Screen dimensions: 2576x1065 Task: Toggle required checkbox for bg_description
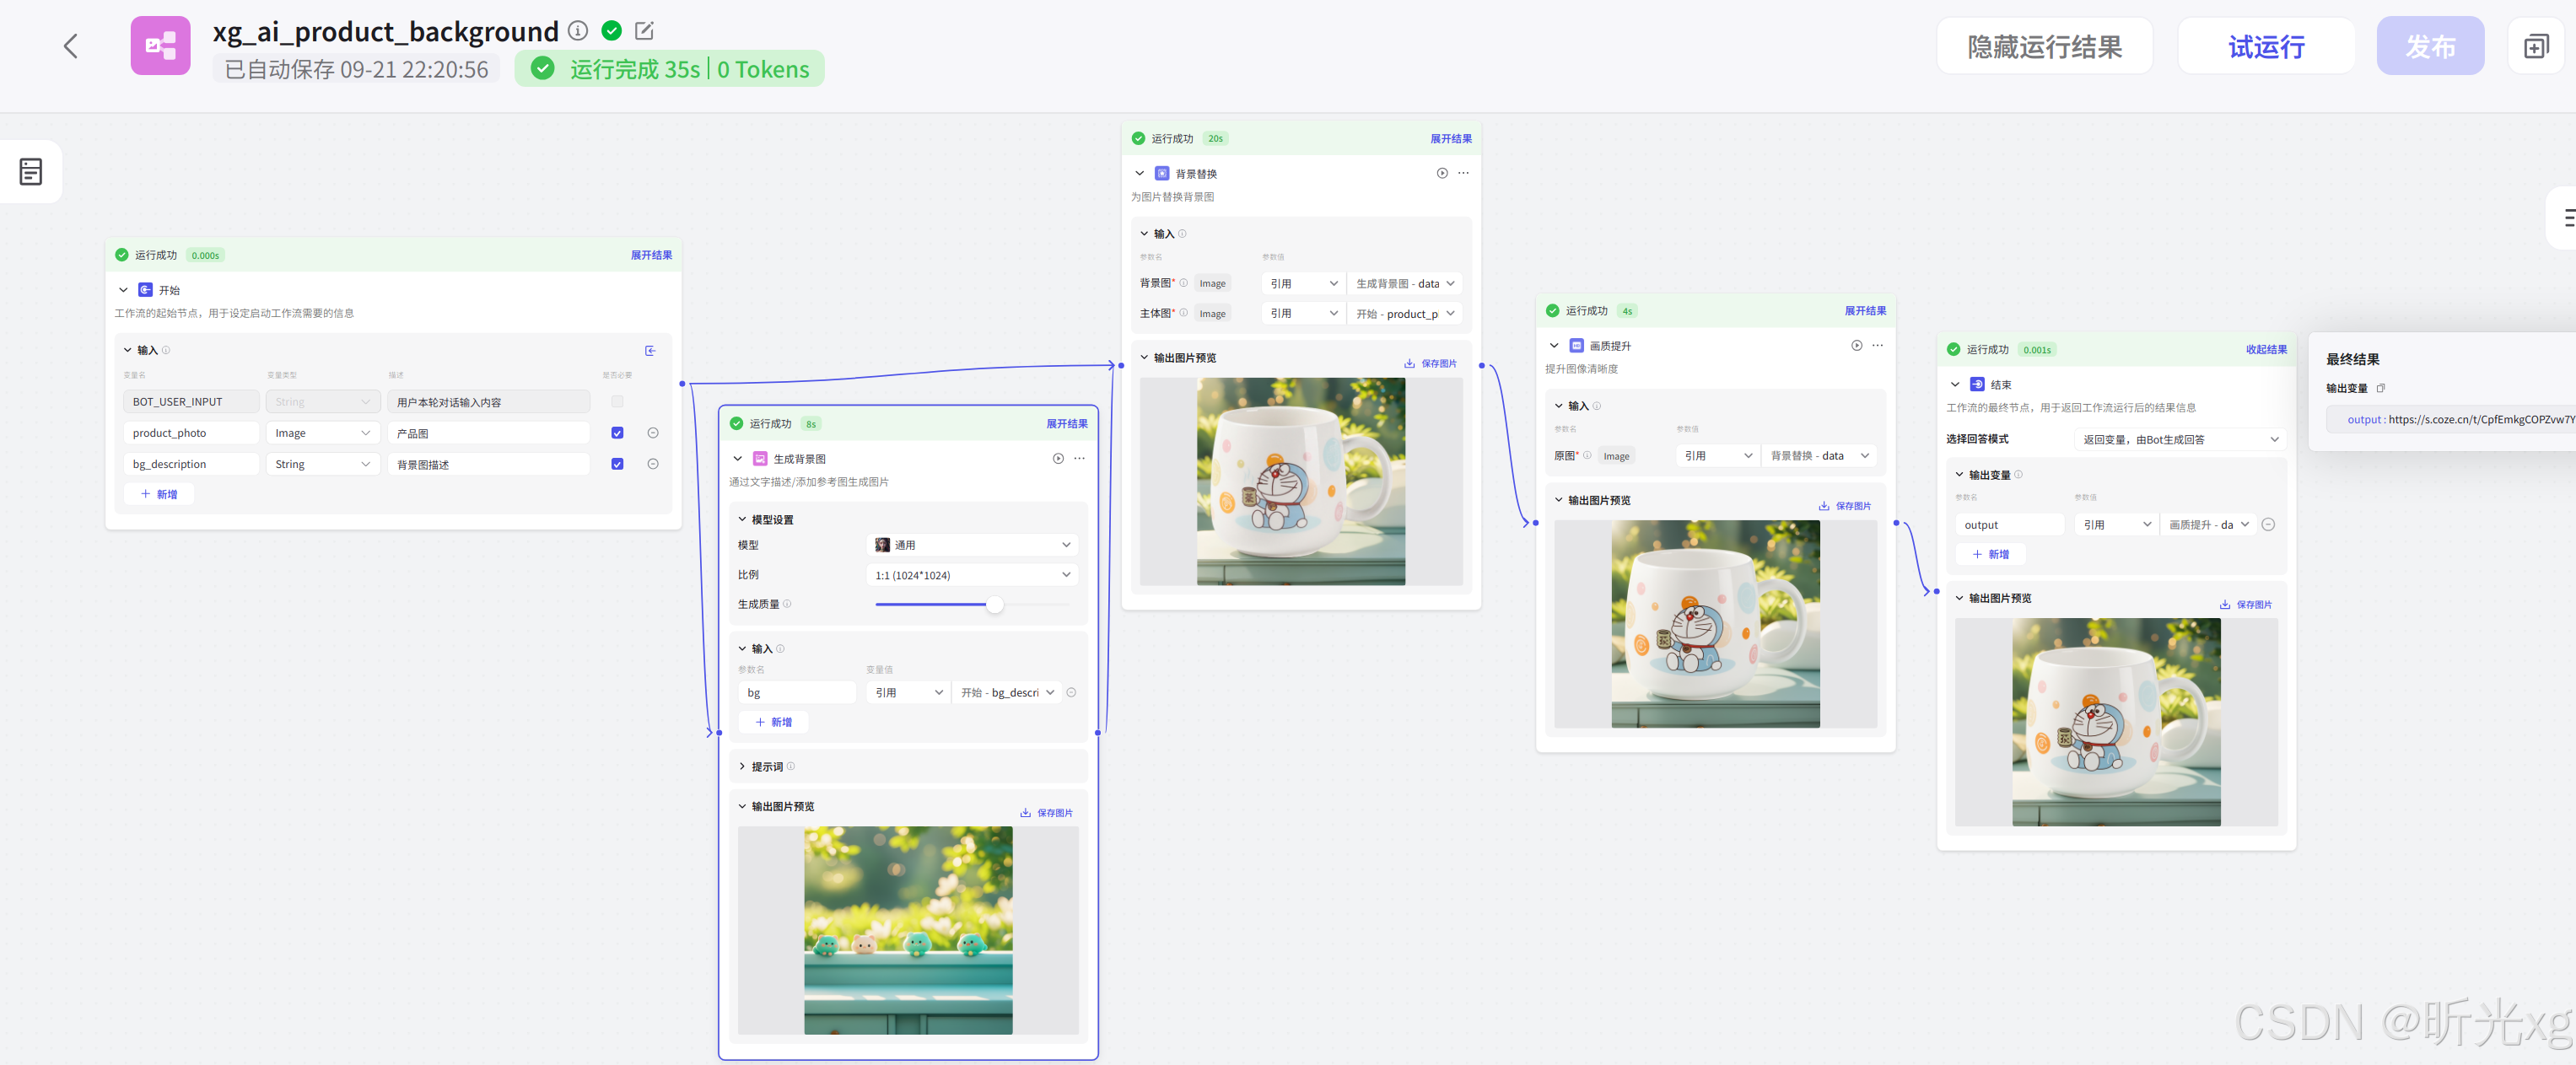pos(617,464)
